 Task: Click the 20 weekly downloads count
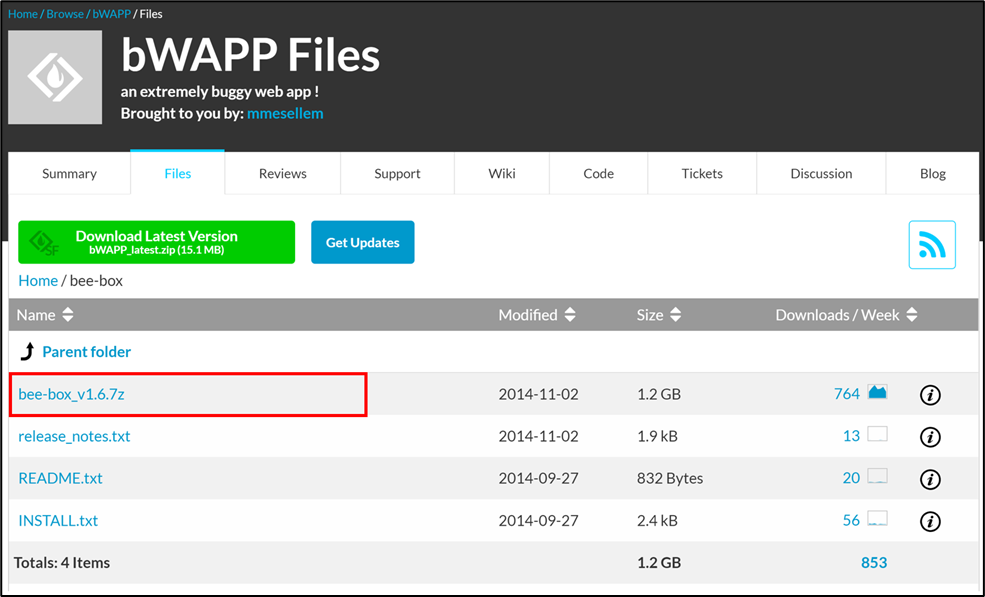click(x=851, y=478)
